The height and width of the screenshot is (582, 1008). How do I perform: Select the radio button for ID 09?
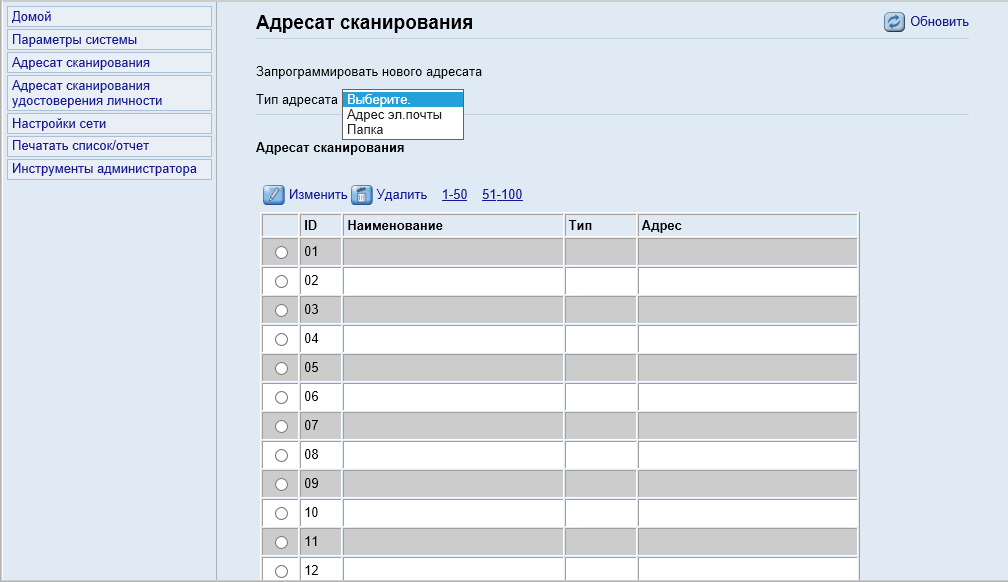coord(281,484)
